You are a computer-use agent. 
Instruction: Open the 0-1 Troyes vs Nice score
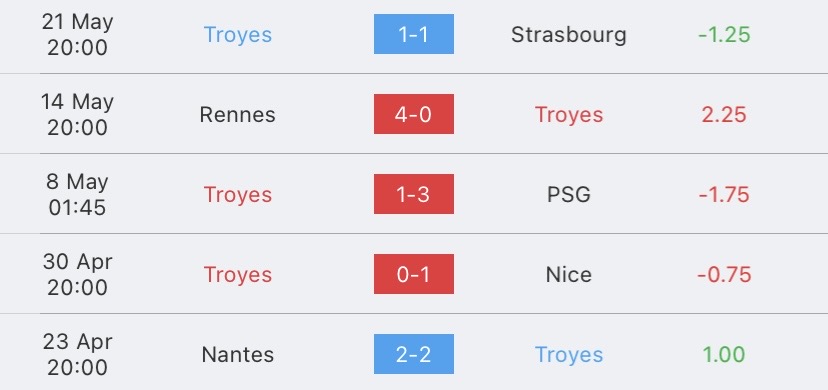pos(413,274)
